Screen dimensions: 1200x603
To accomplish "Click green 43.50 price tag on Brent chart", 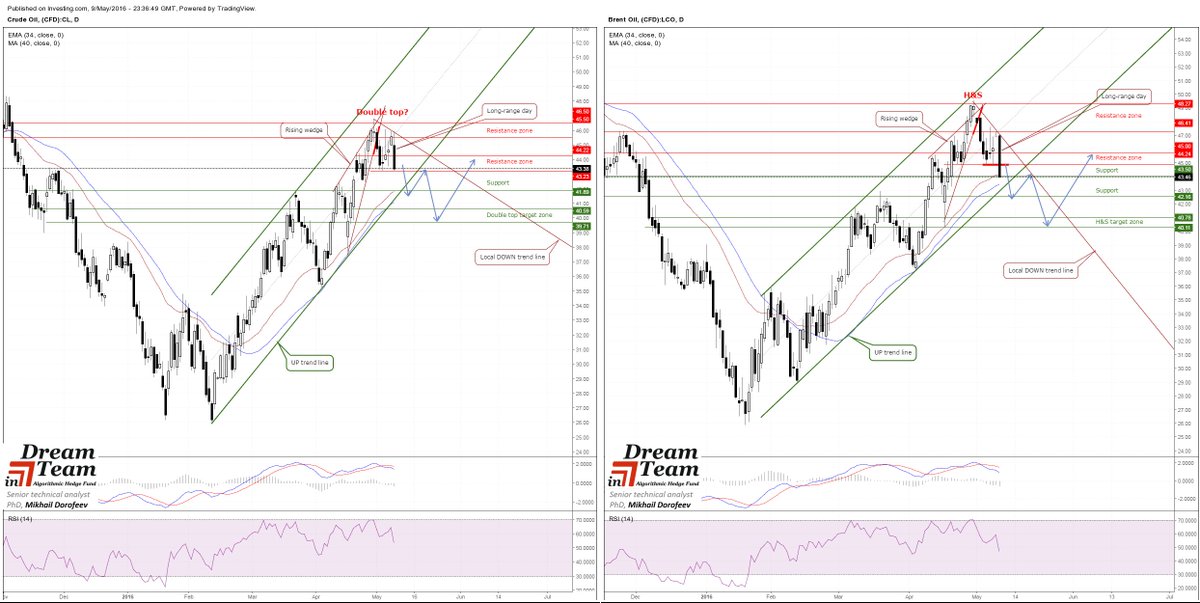I will [1184, 170].
